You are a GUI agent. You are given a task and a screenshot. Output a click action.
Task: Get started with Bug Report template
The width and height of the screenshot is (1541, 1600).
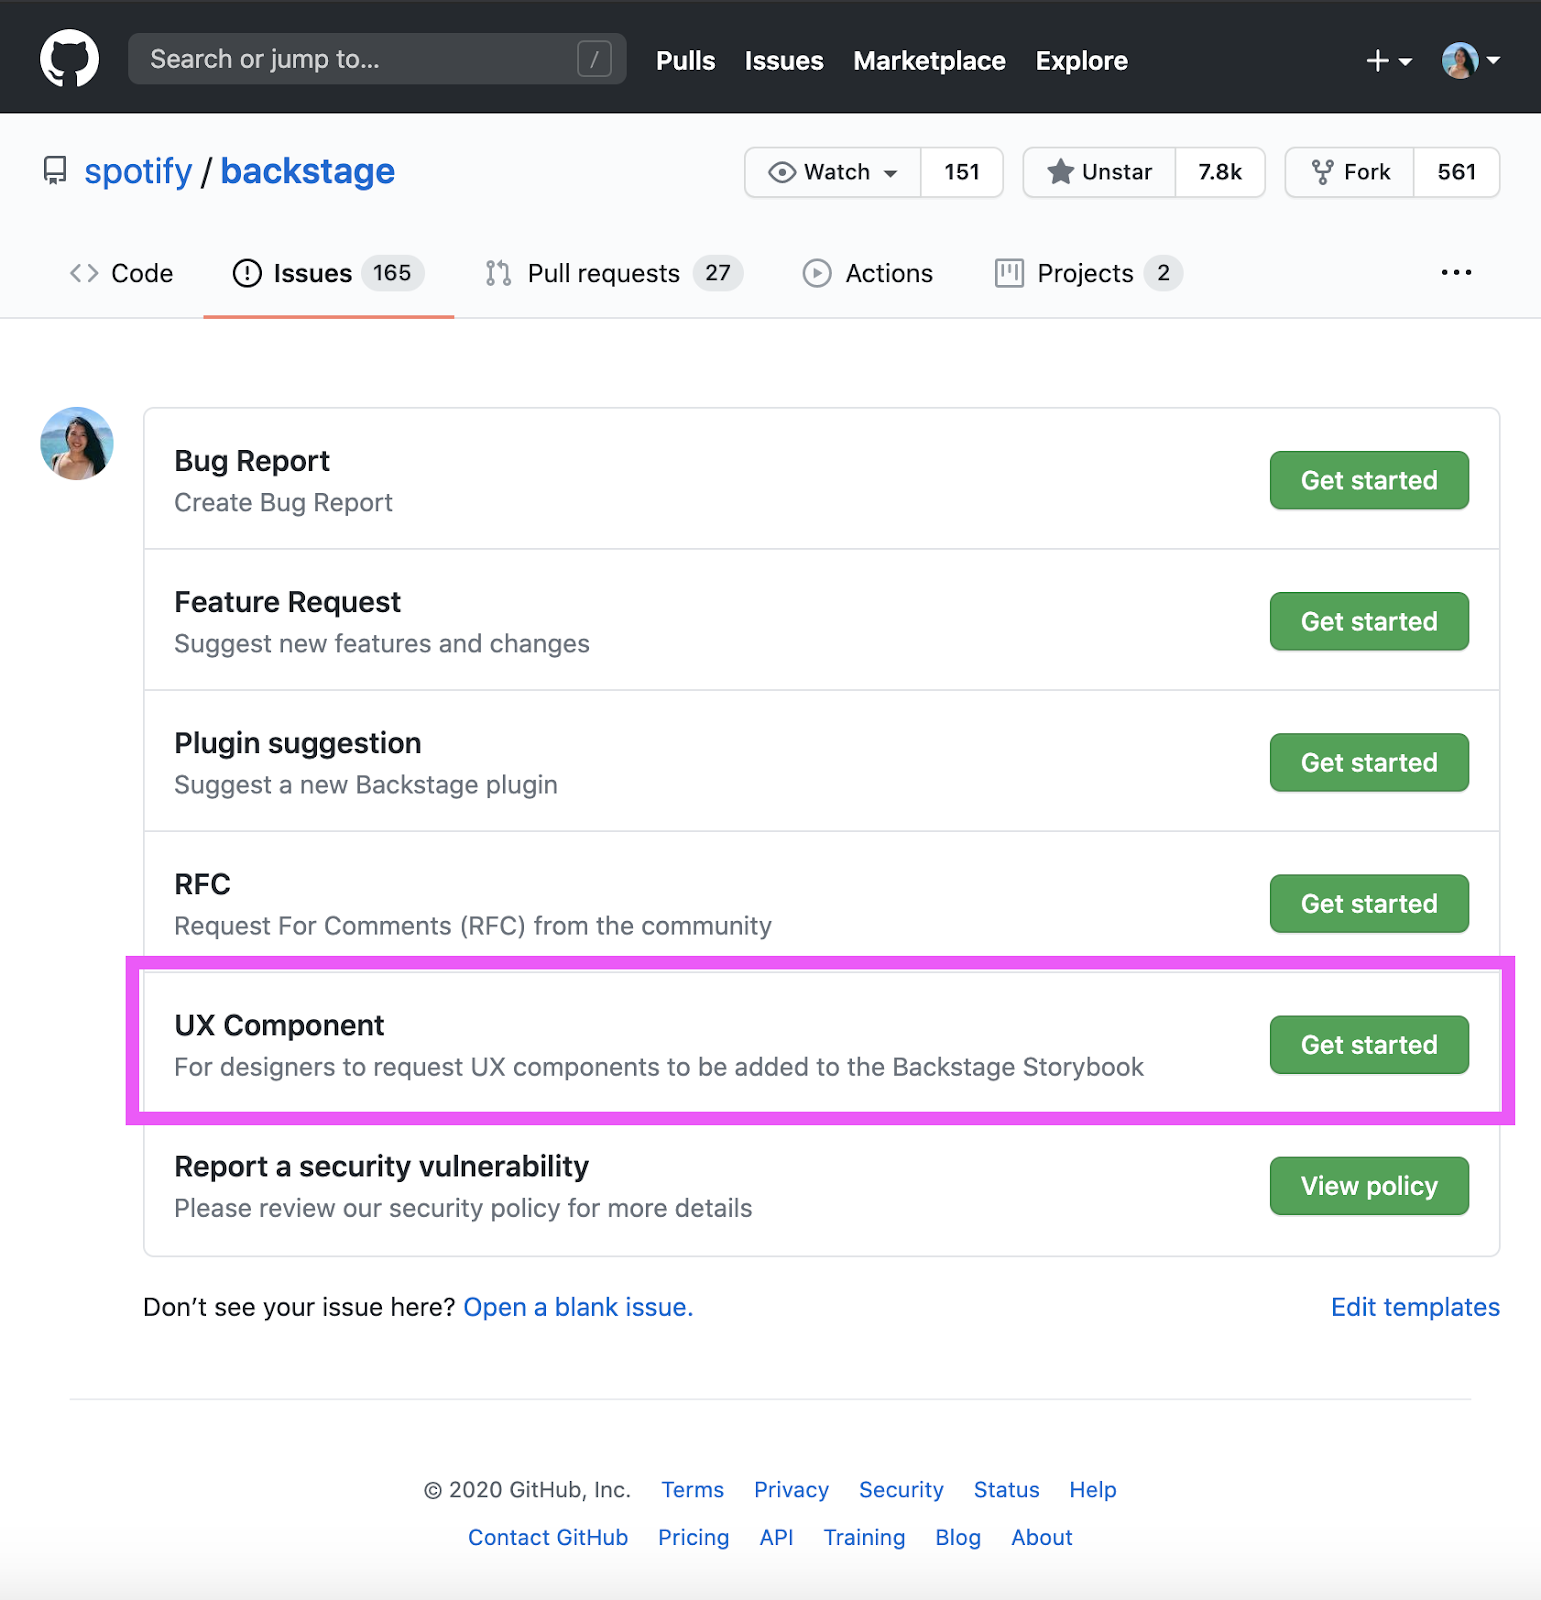pyautogui.click(x=1368, y=480)
